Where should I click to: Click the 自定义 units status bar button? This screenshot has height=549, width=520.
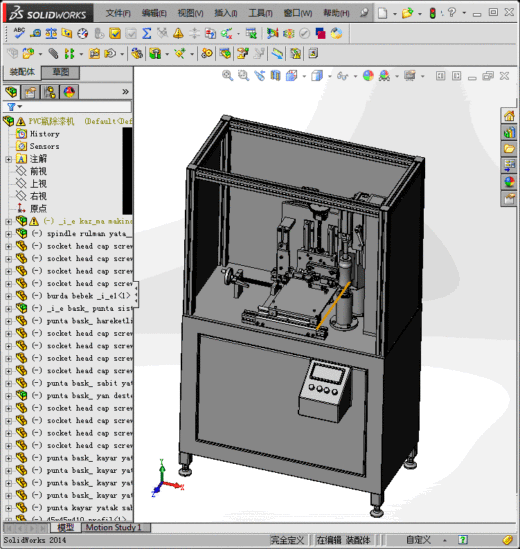pyautogui.click(x=418, y=540)
